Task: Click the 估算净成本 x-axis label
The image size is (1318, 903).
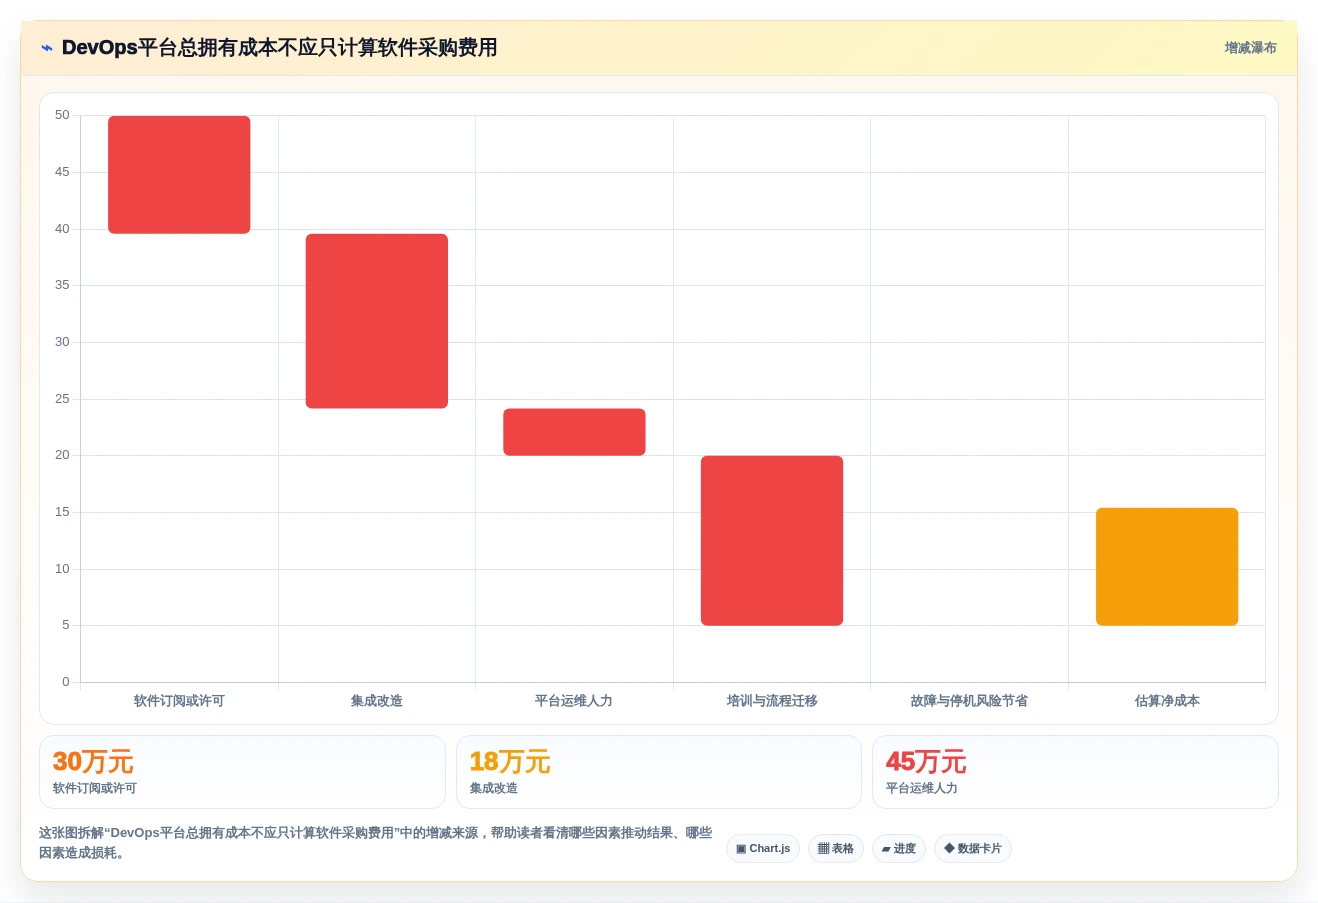Action: coord(1167,701)
